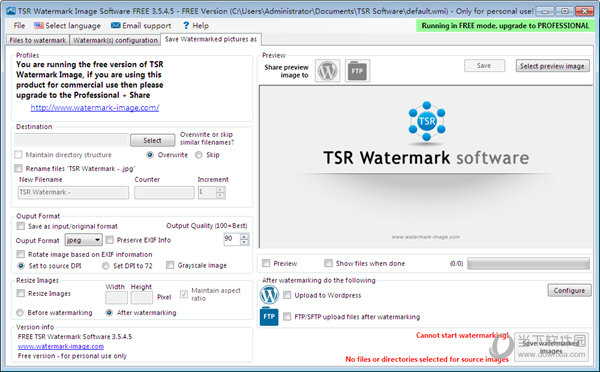
Task: Click the WordPress logo beside Upload to Wordpress
Action: point(269,295)
